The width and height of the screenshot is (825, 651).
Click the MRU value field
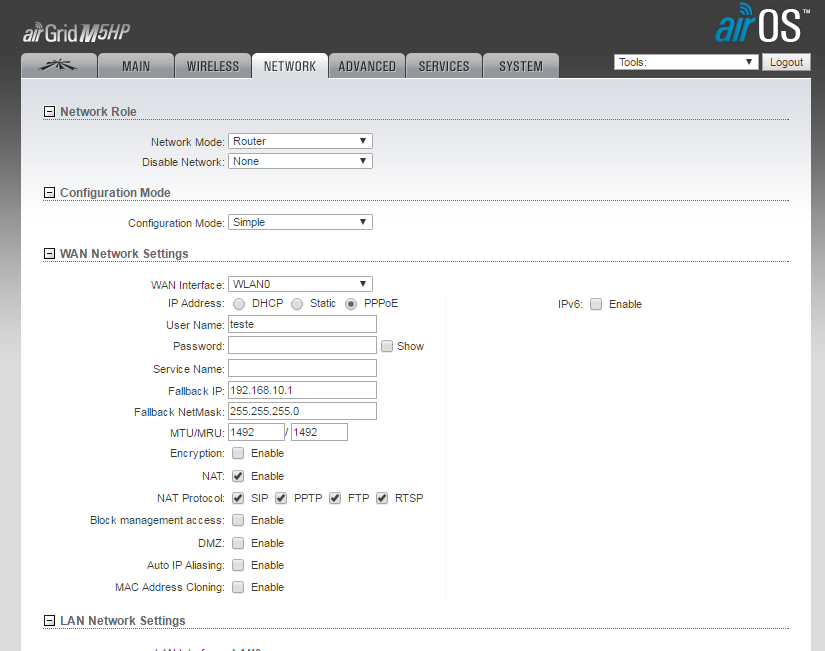pos(319,432)
